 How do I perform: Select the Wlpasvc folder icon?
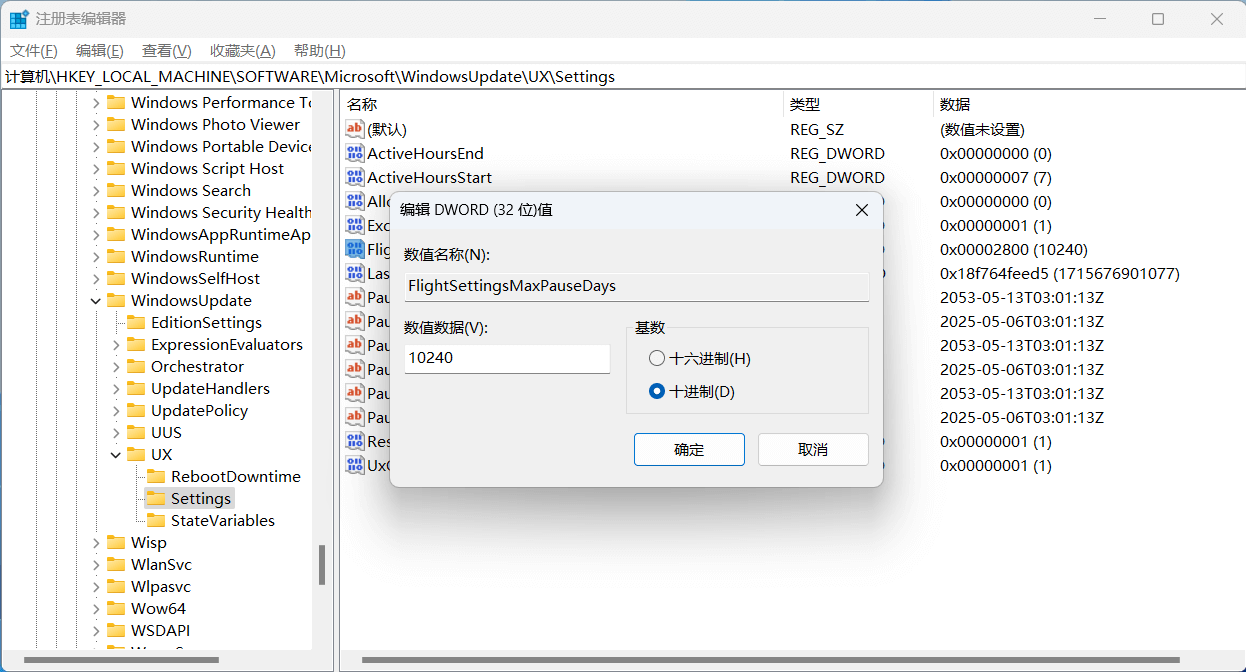coord(116,586)
